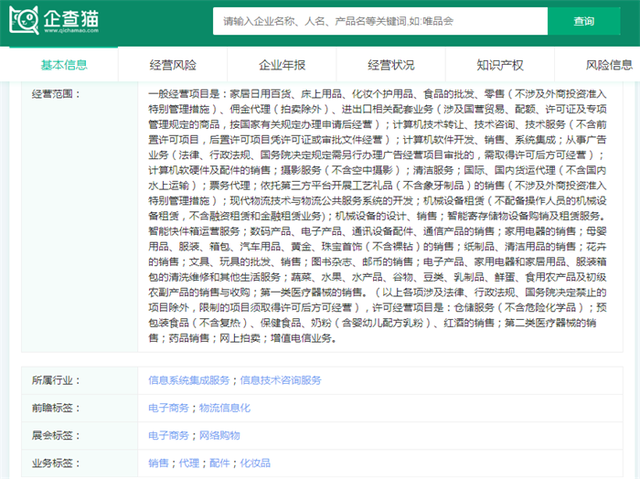The height and width of the screenshot is (479, 640).
Task: Click the 企查猫 cat logo icon
Action: point(24,20)
